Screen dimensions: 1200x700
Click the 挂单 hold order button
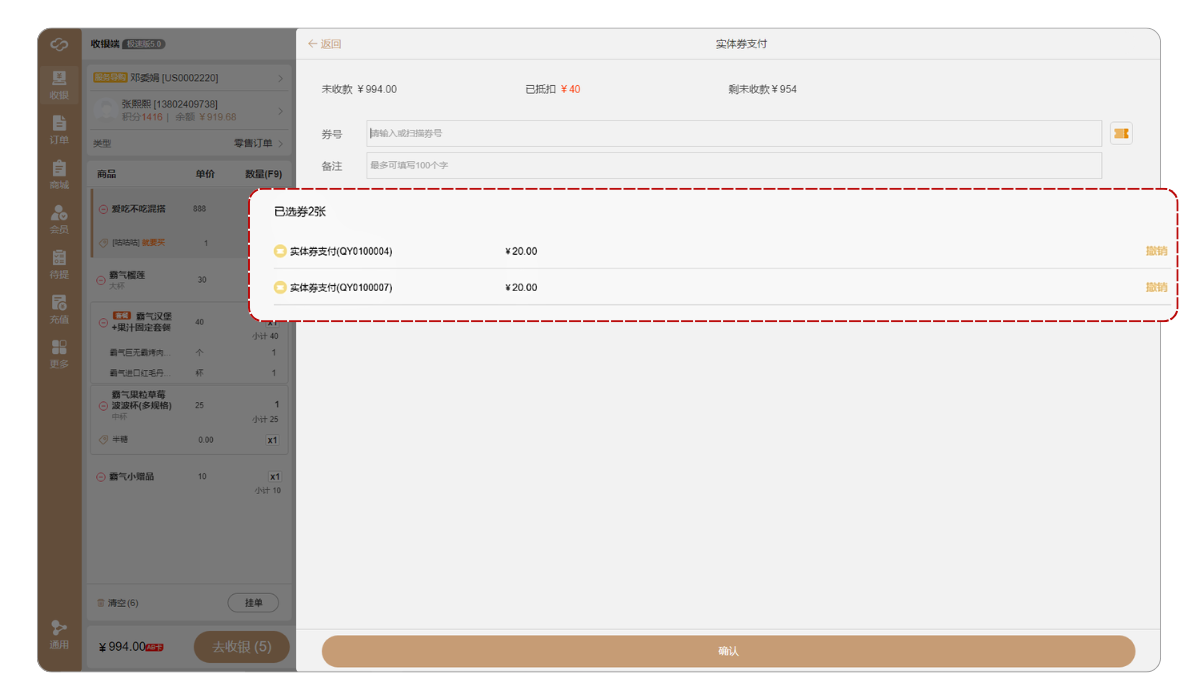coord(253,603)
